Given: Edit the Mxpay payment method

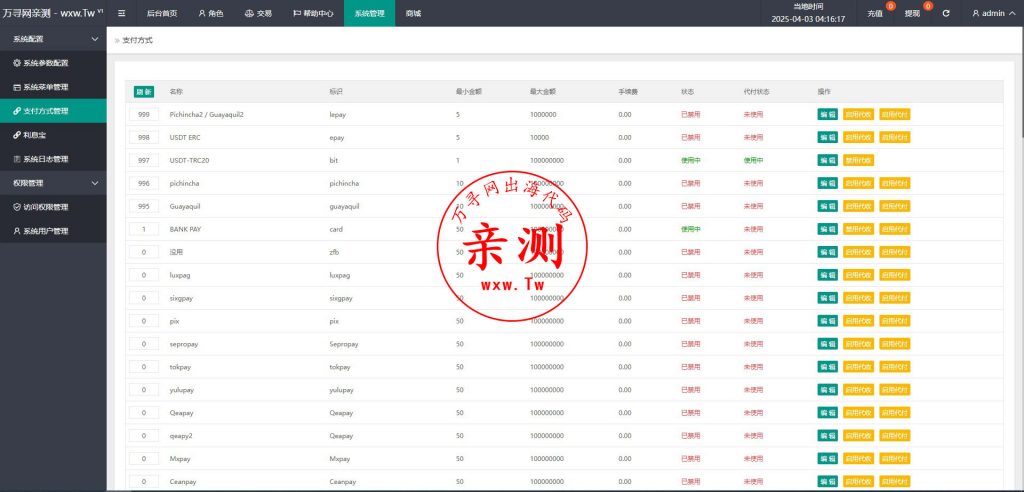Looking at the screenshot, I should (827, 459).
